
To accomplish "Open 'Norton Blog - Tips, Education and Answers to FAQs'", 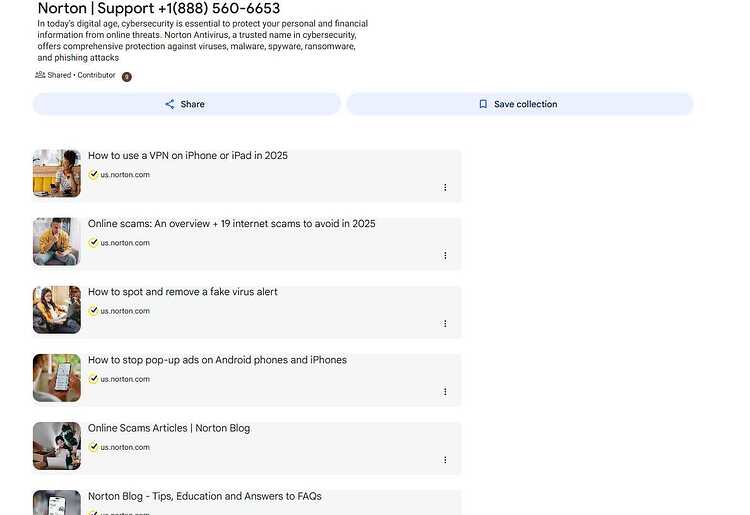I will click(x=204, y=496).
